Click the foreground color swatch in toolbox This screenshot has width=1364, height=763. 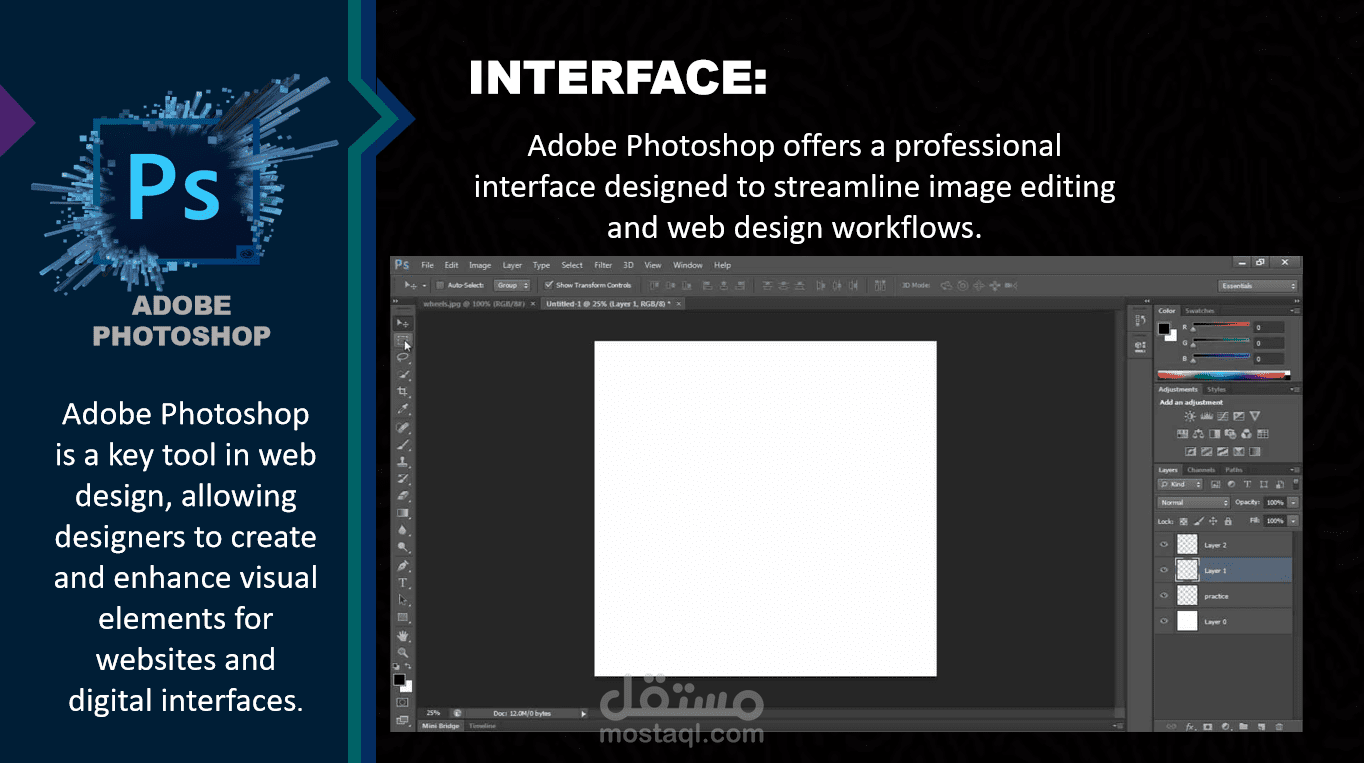(399, 680)
